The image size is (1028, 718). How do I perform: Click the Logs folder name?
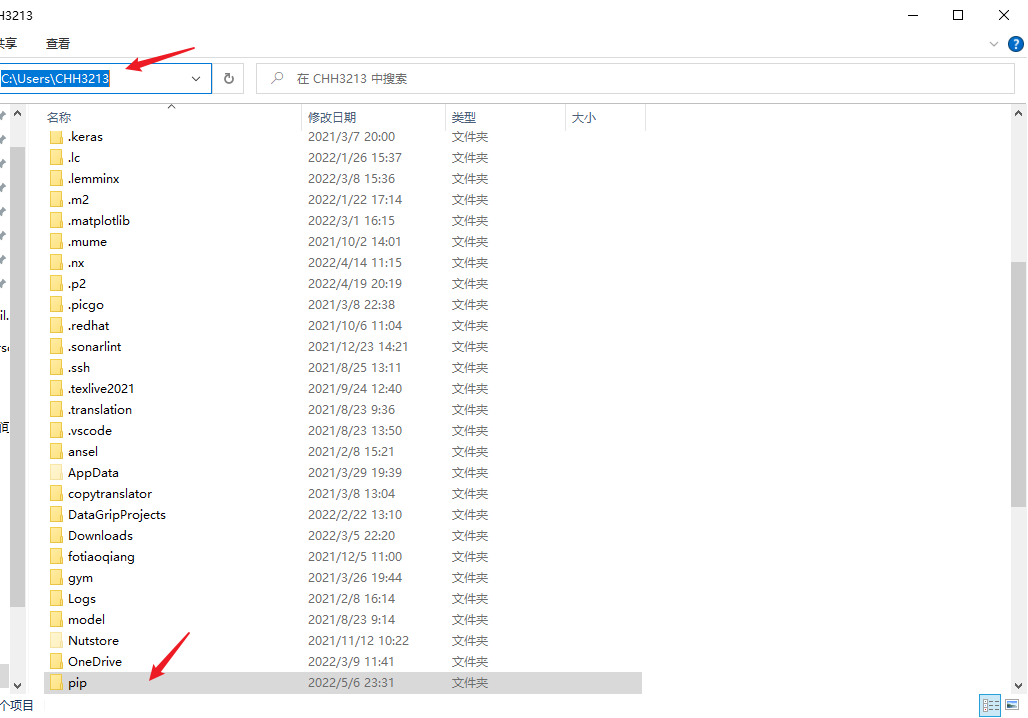[x=82, y=599]
